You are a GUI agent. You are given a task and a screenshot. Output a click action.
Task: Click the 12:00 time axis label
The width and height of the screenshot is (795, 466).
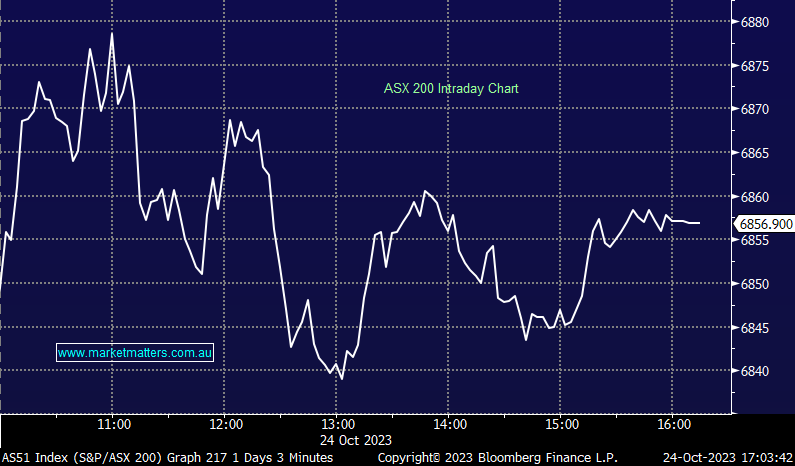pyautogui.click(x=225, y=425)
